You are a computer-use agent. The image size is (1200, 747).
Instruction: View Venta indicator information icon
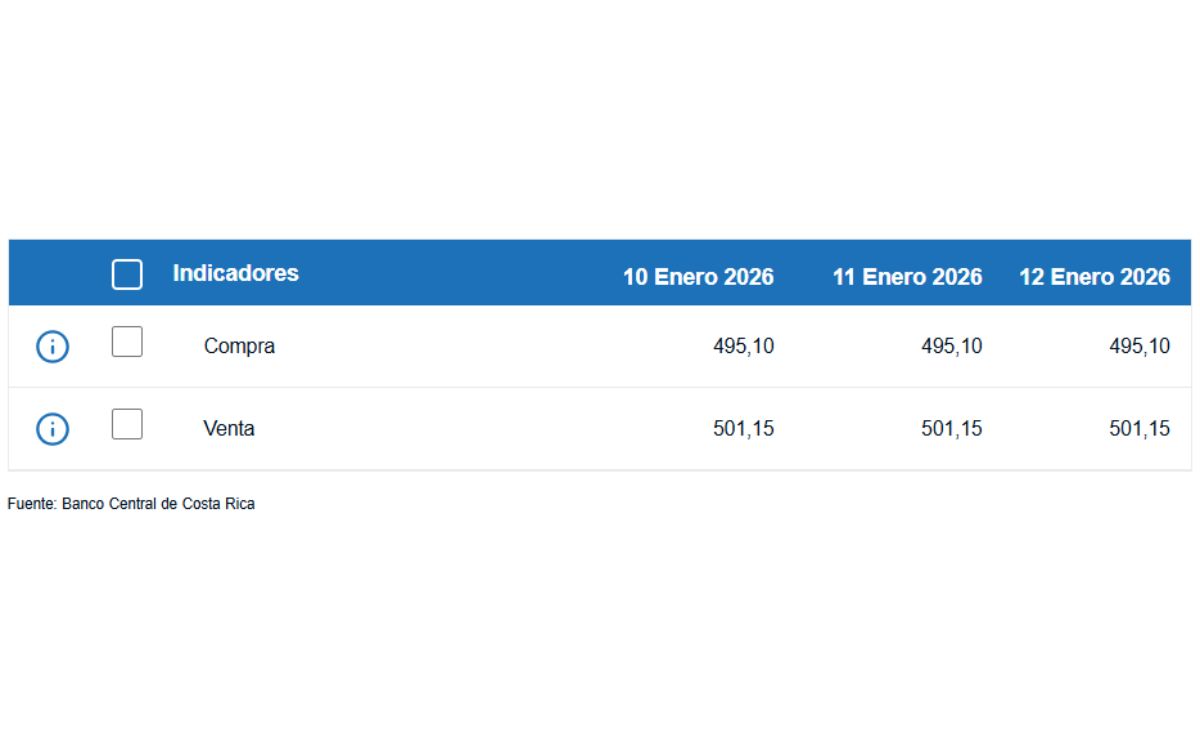tap(51, 428)
